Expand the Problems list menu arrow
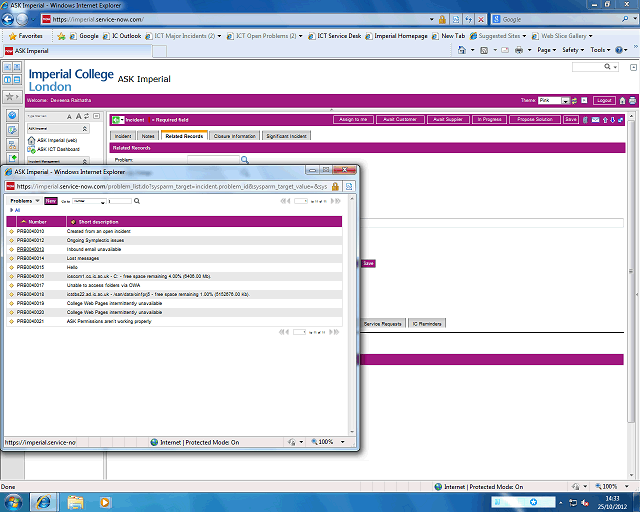 pyautogui.click(x=37, y=201)
